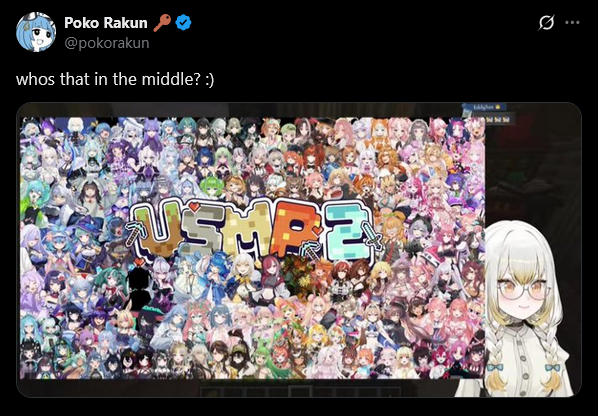The height and width of the screenshot is (416, 598).
Task: Click the Minecraft hotbar at the image bottom
Action: (x=301, y=391)
